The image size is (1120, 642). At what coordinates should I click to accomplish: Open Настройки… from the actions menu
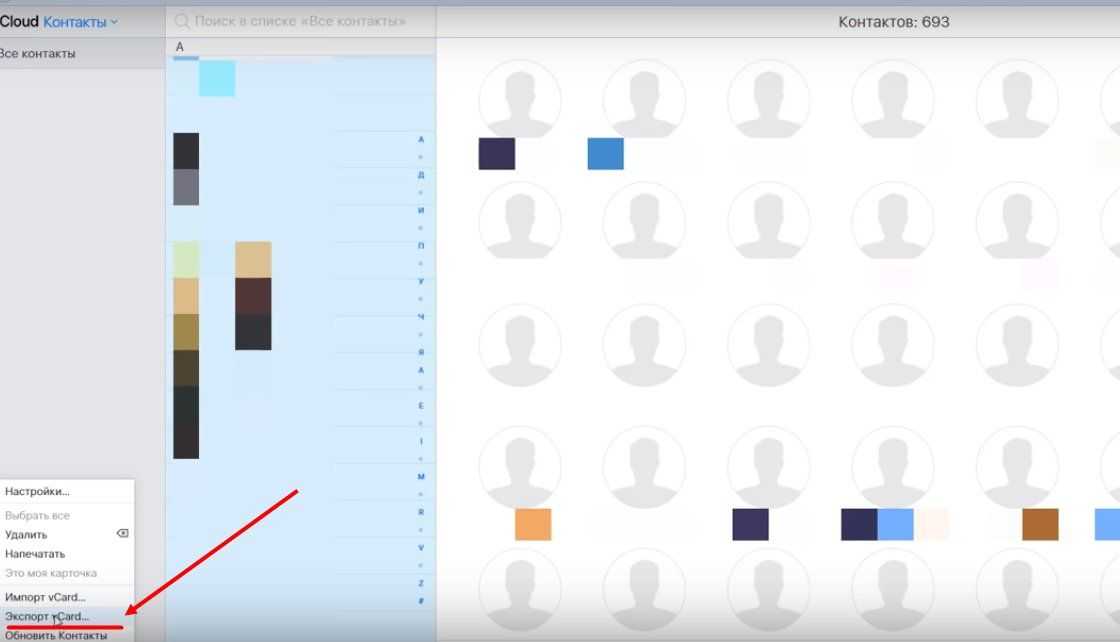pyautogui.click(x=37, y=491)
